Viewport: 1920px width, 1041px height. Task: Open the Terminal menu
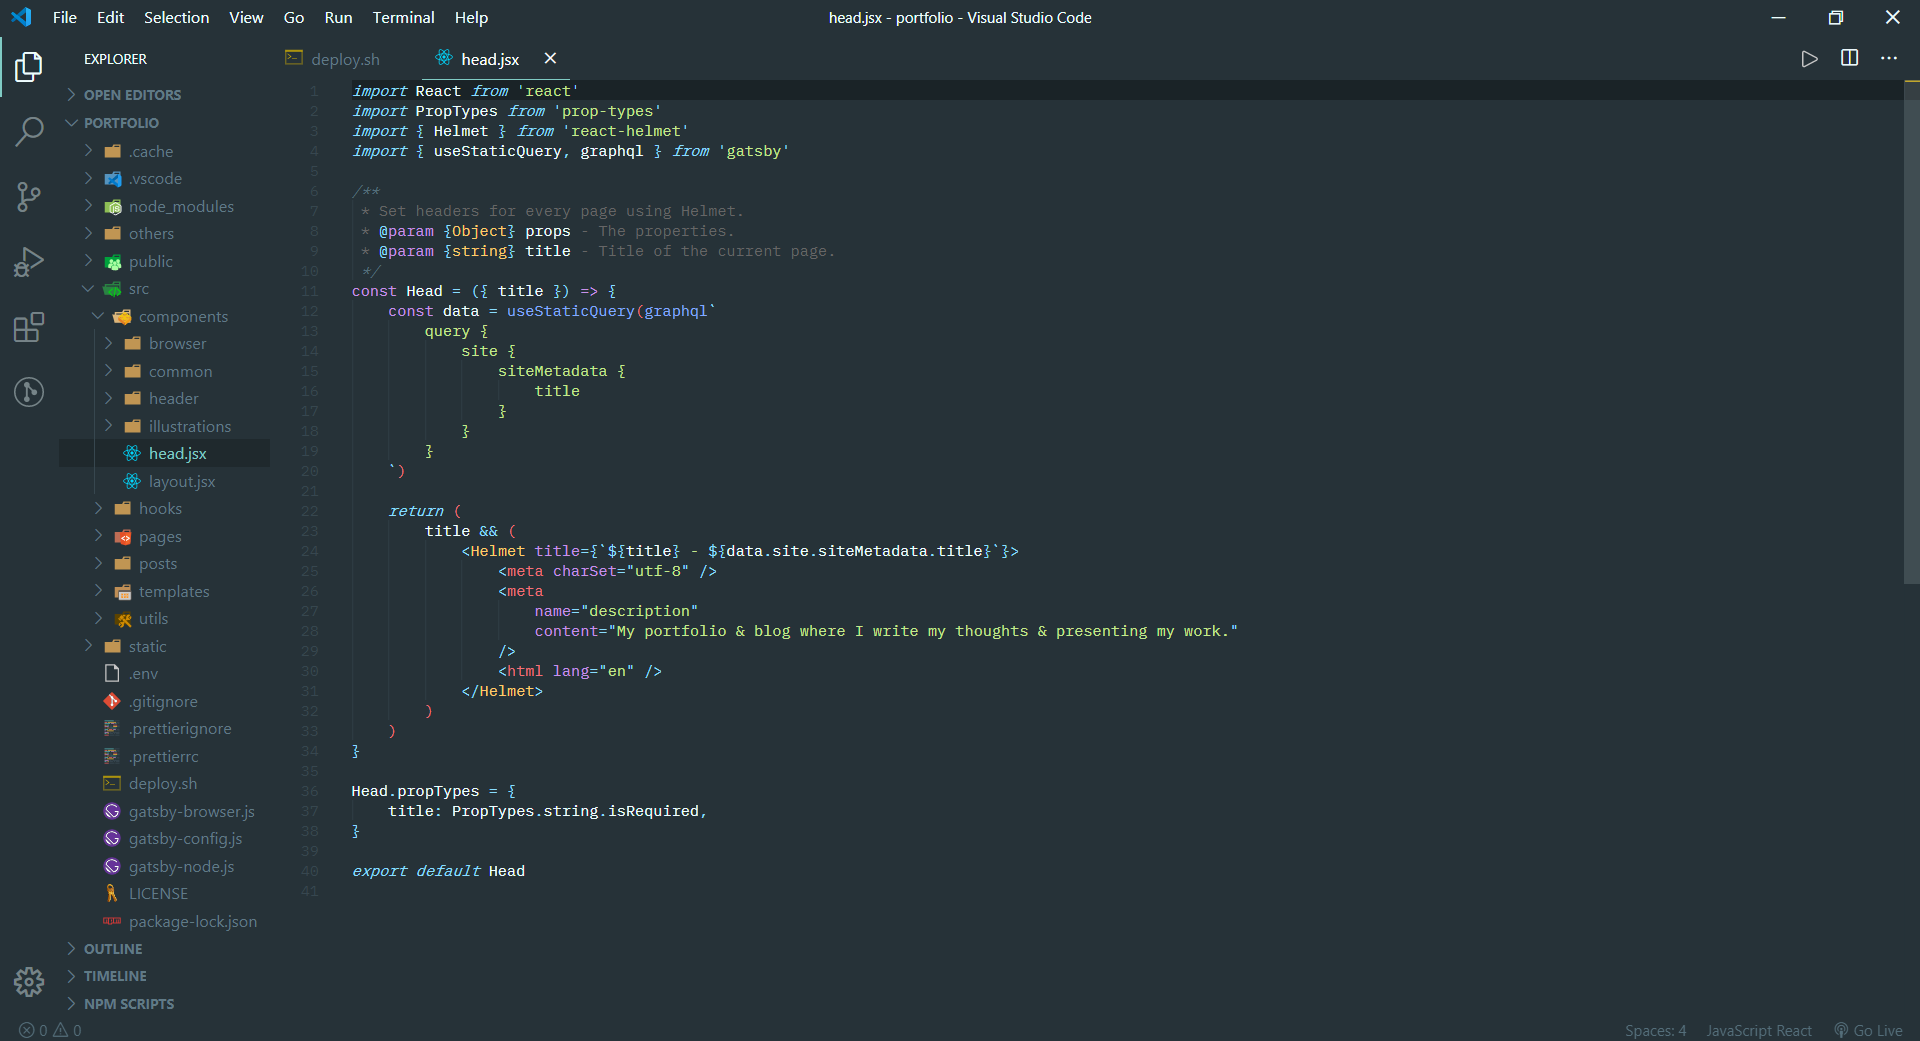pyautogui.click(x=403, y=17)
